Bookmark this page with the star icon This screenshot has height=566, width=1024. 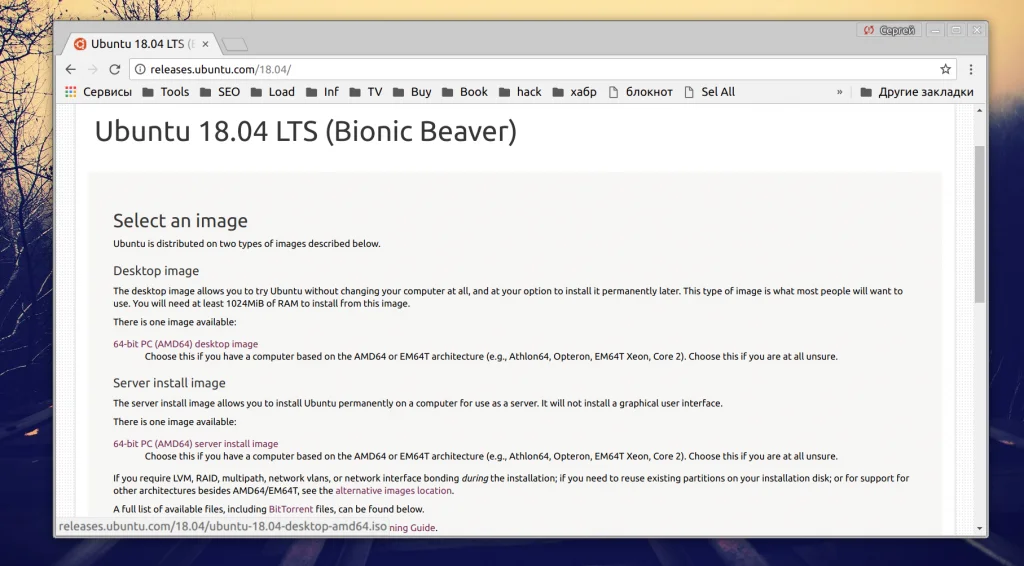pyautogui.click(x=945, y=69)
